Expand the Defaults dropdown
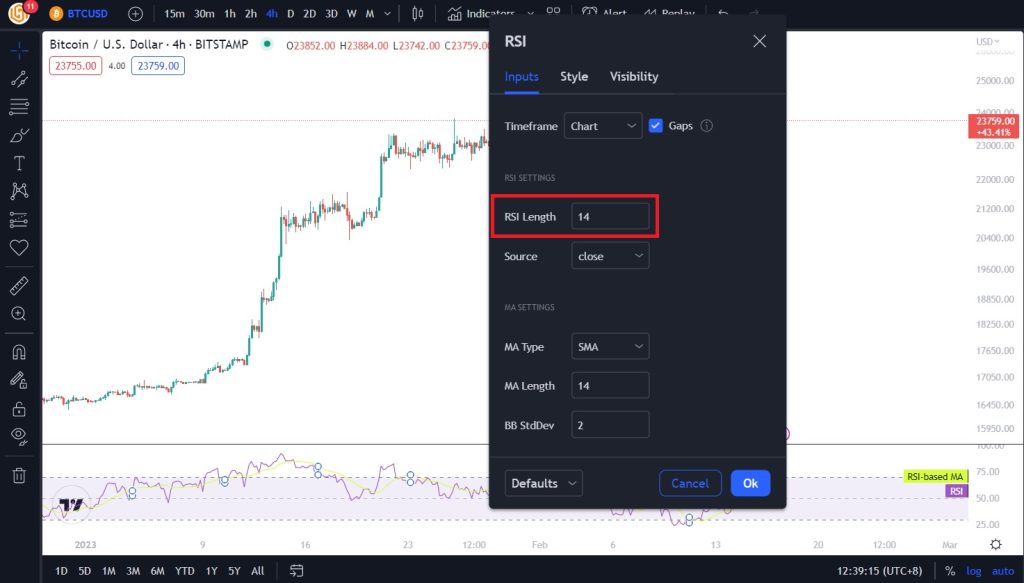Image resolution: width=1024 pixels, height=583 pixels. [x=543, y=483]
